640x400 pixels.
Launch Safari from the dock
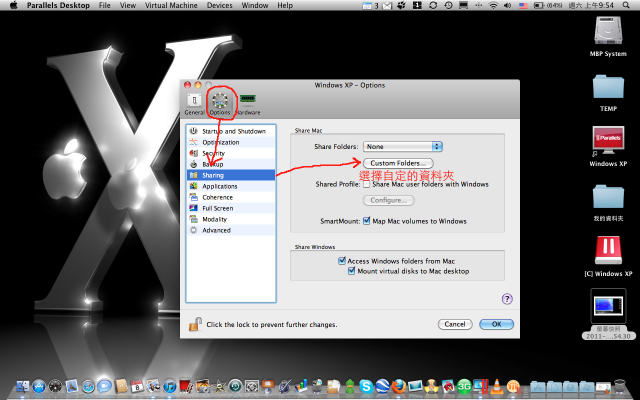click(88, 386)
